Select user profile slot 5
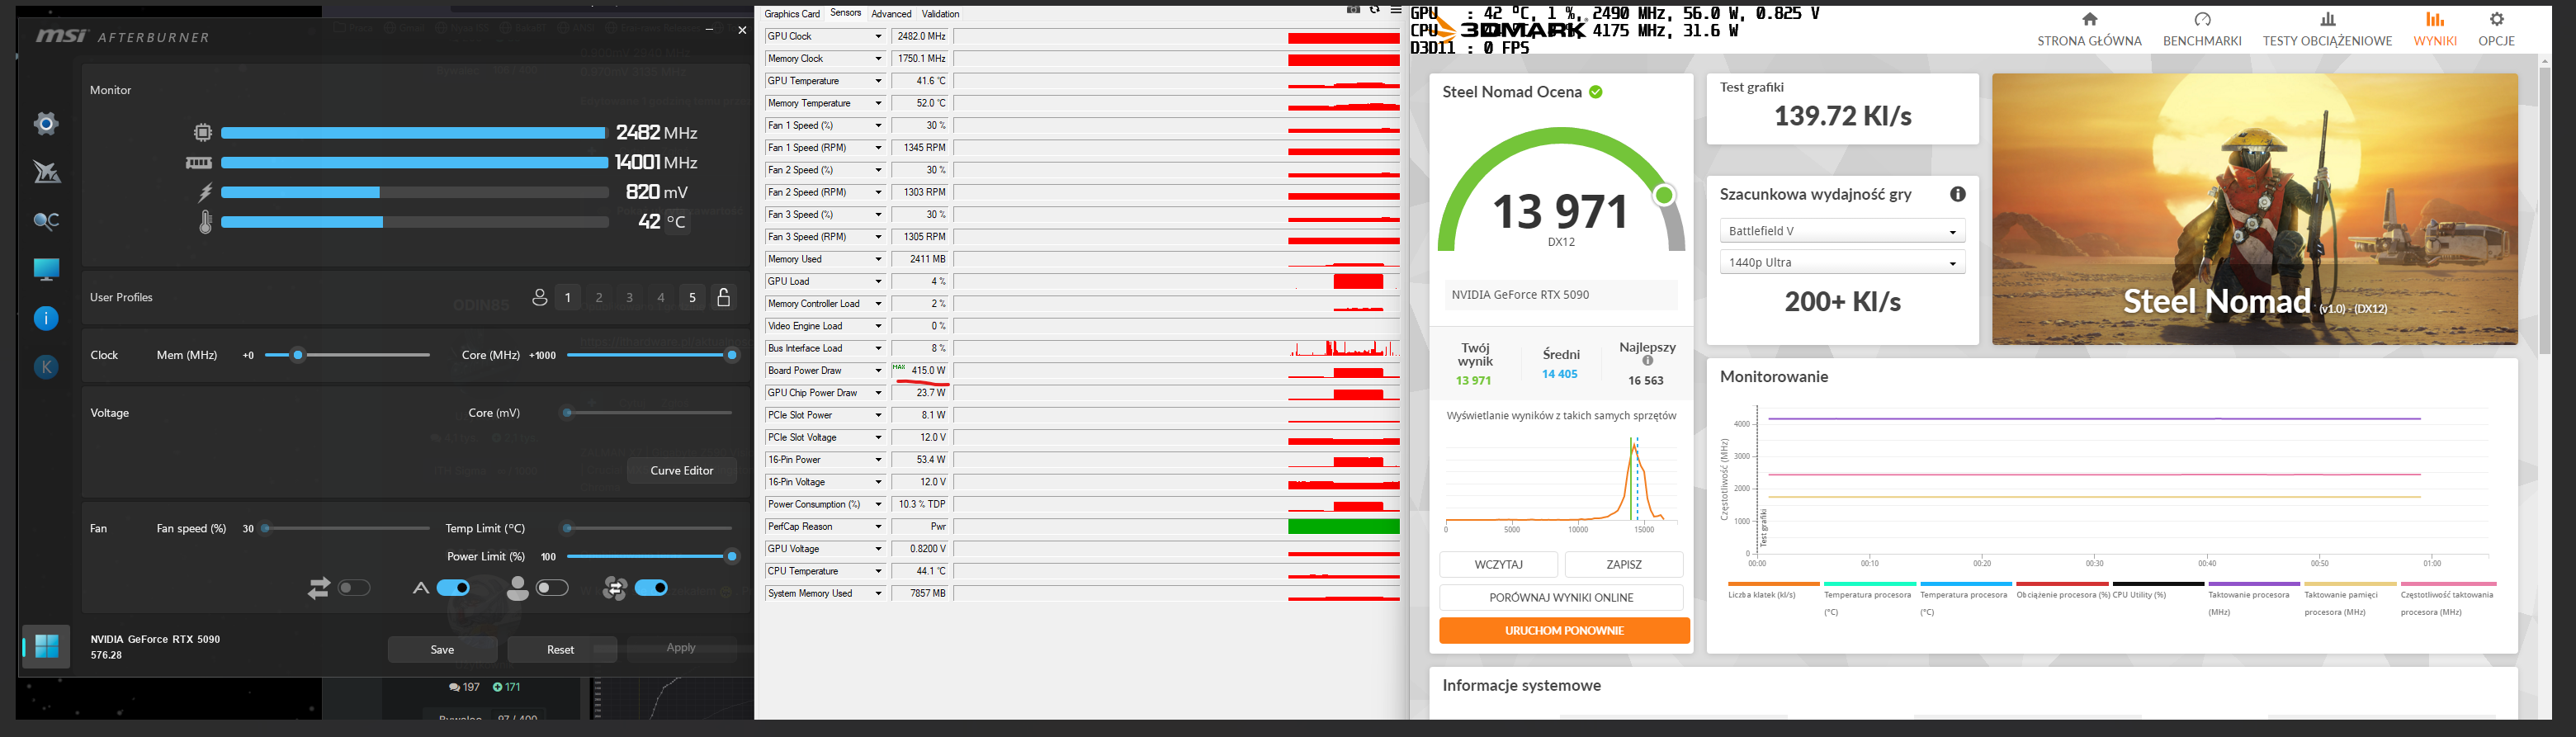The width and height of the screenshot is (2576, 737). click(x=693, y=297)
